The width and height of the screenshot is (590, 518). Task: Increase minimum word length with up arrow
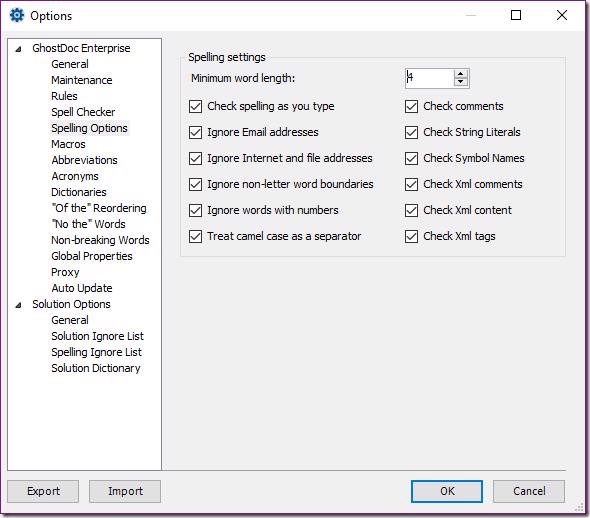[x=461, y=74]
